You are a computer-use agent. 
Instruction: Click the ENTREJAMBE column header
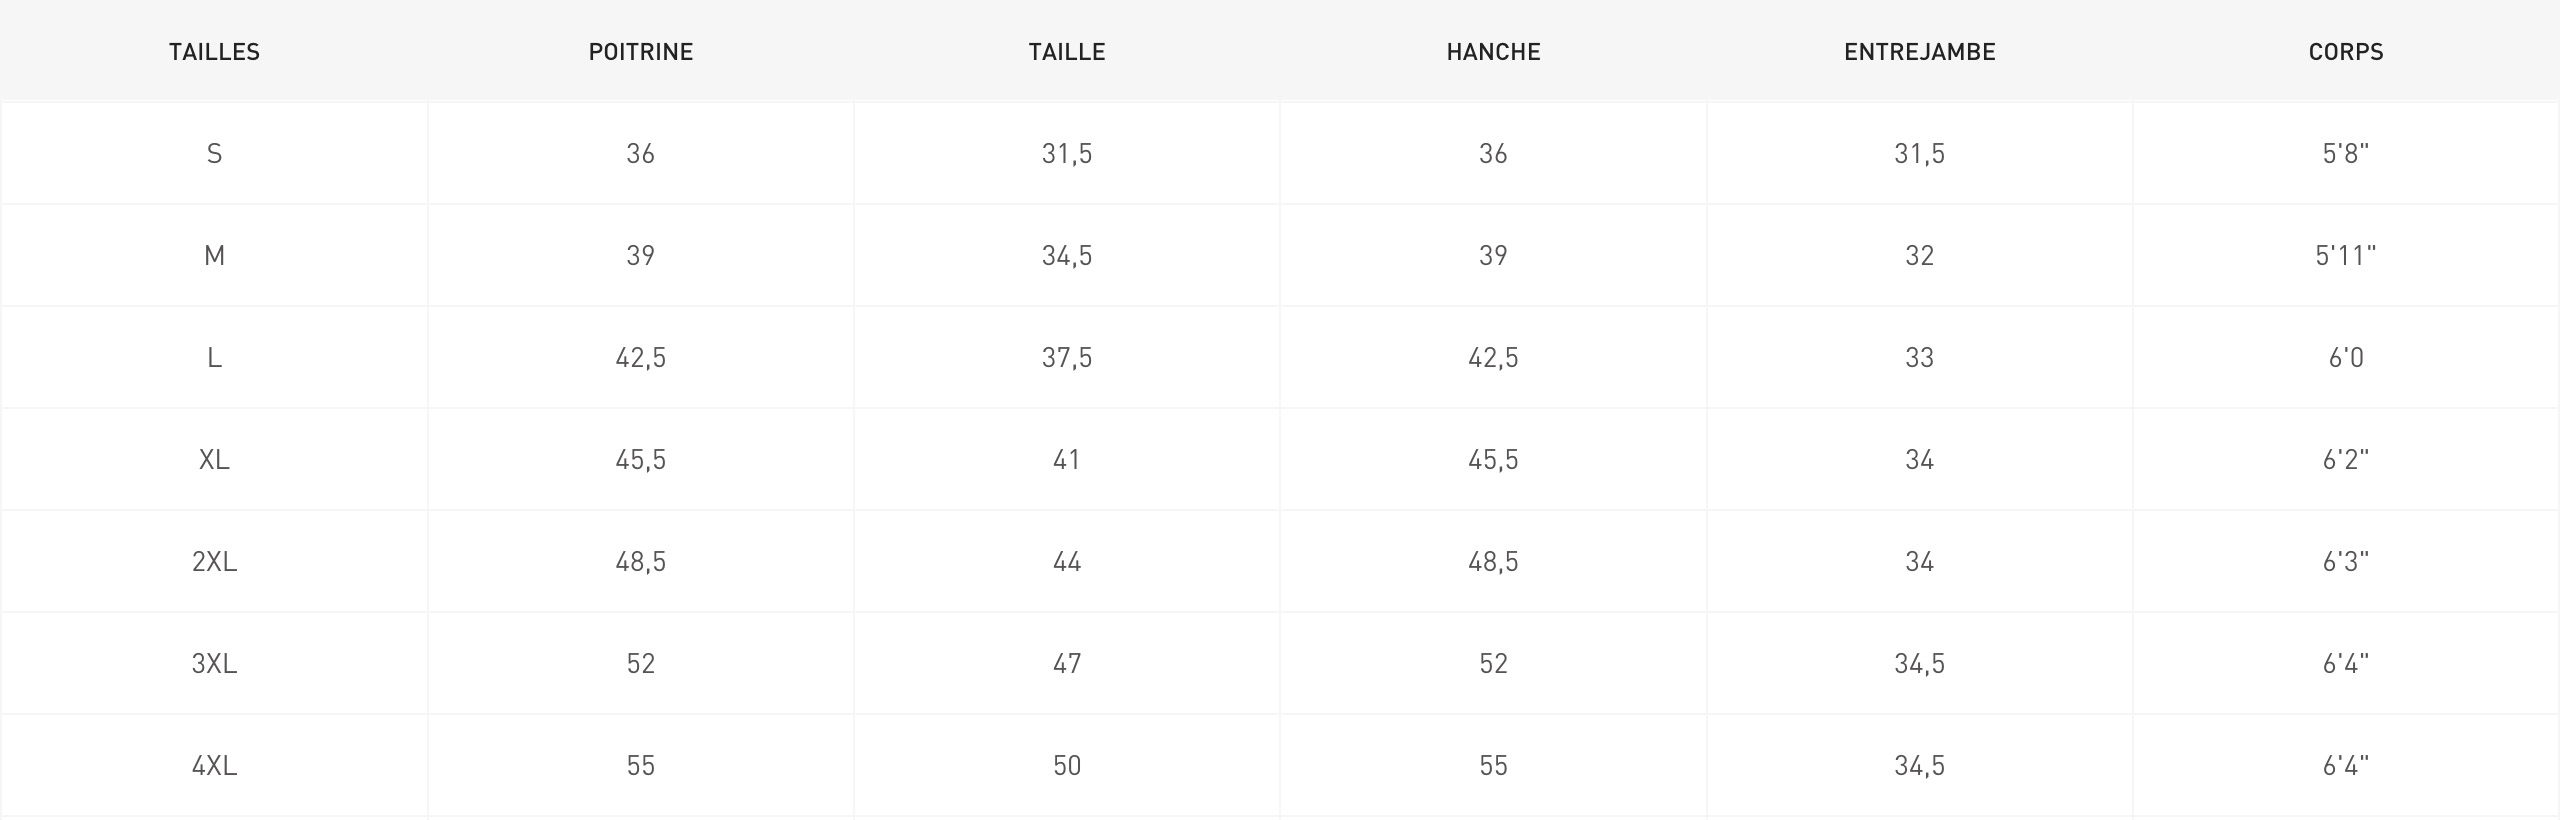pos(1920,52)
